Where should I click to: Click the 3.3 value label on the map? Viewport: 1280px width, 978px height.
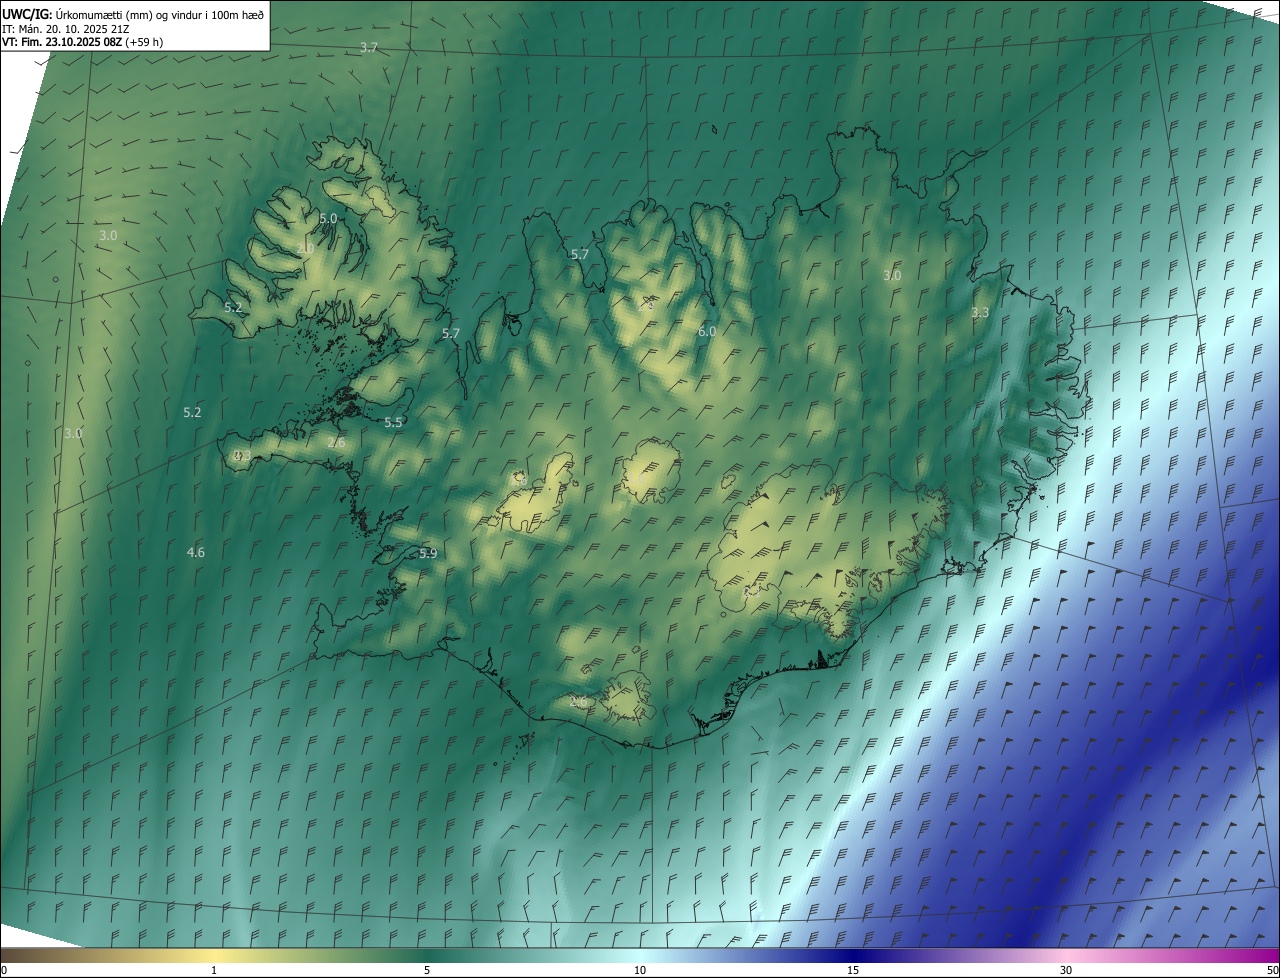980,312
